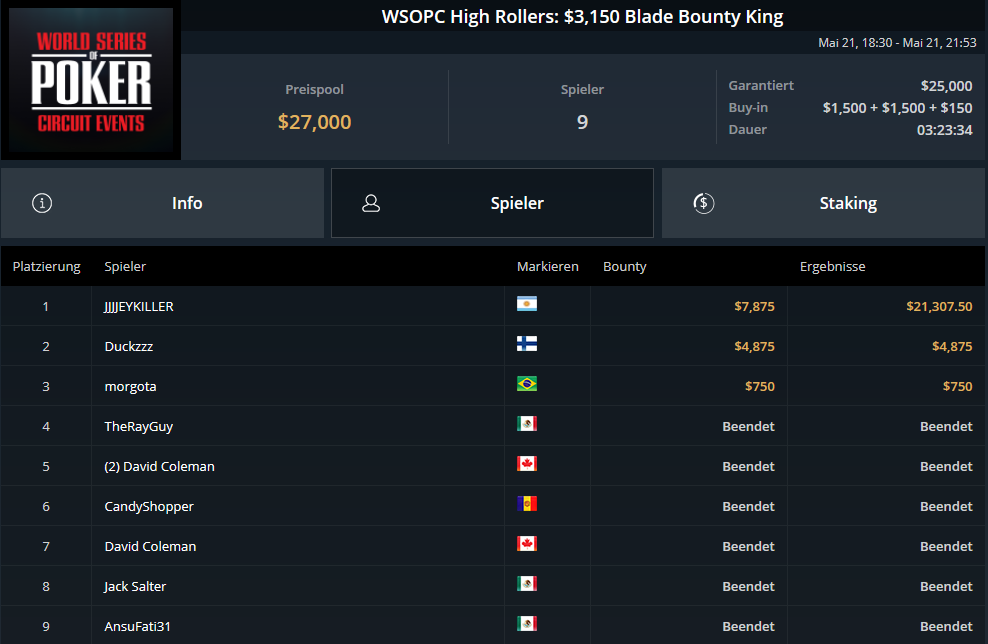This screenshot has width=988, height=644.
Task: Sort by the Platzierung column header
Action: click(47, 267)
